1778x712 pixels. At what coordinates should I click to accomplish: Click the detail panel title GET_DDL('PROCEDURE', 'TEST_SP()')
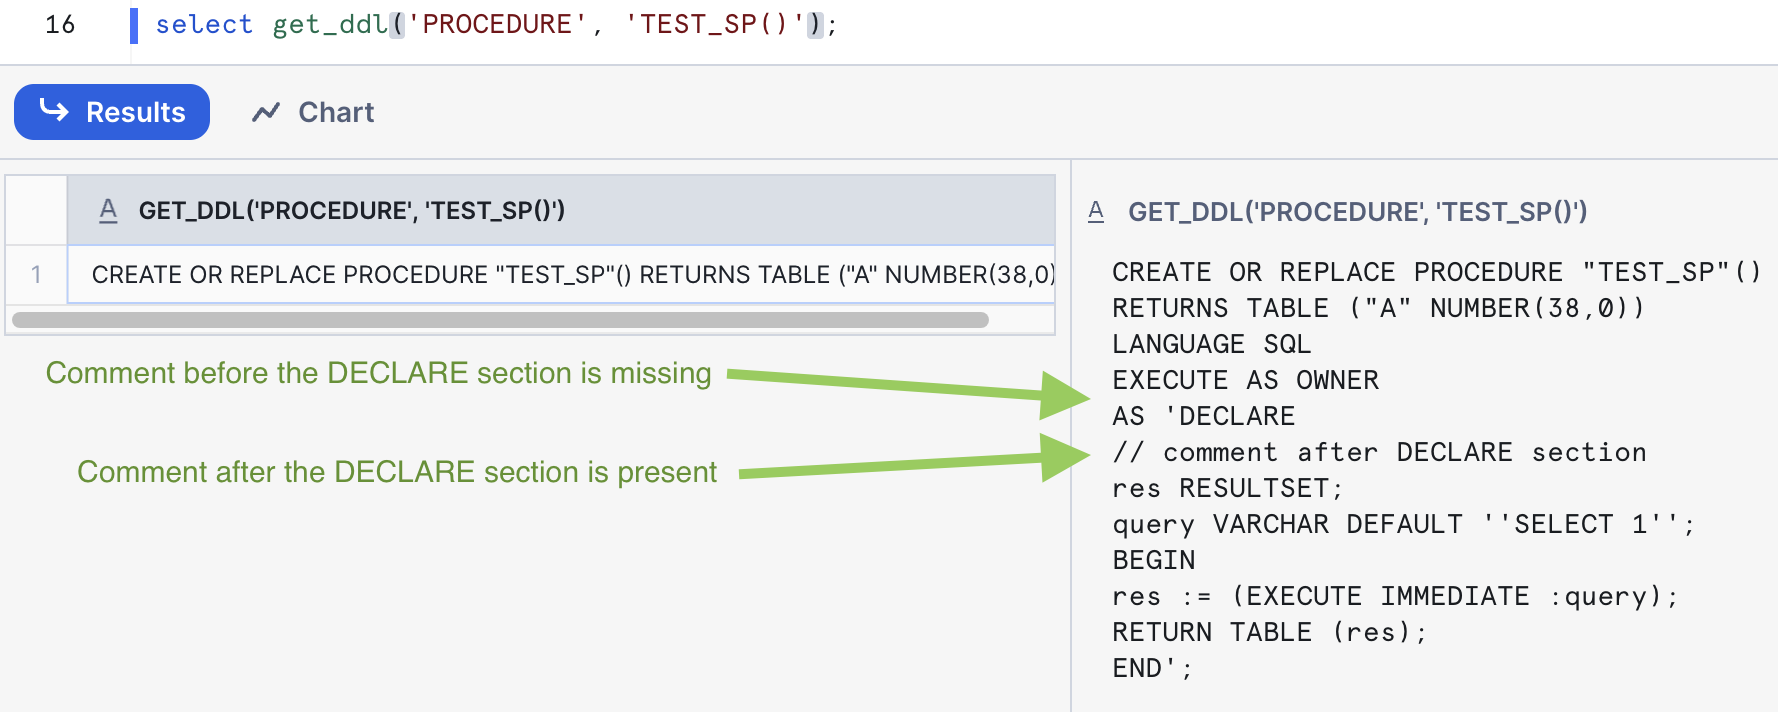coord(1358,212)
